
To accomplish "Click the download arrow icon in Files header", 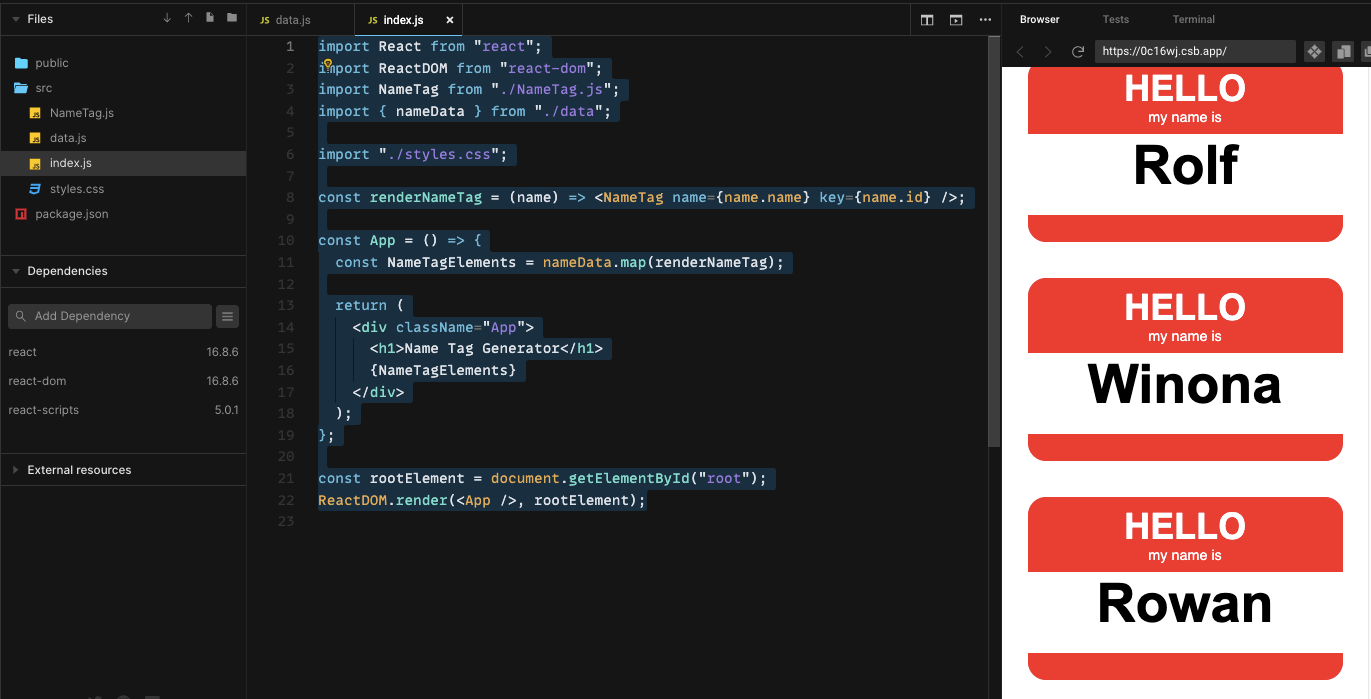I will click(167, 18).
